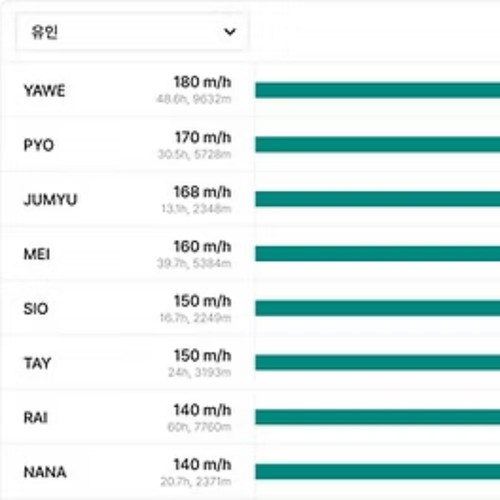Open the 유입 dropdown menu
Screen dimensions: 500x500
click(x=132, y=32)
